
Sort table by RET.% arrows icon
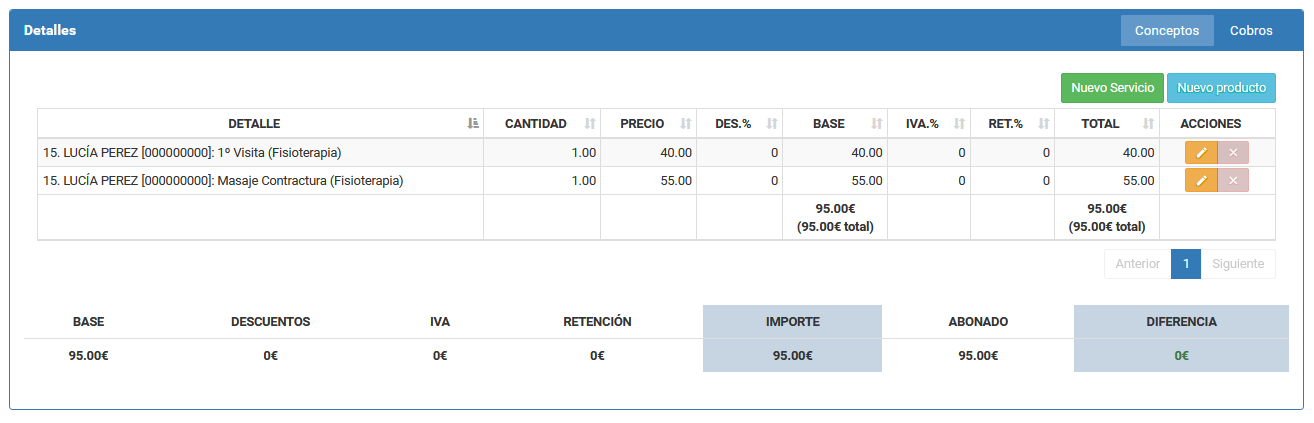click(1044, 124)
